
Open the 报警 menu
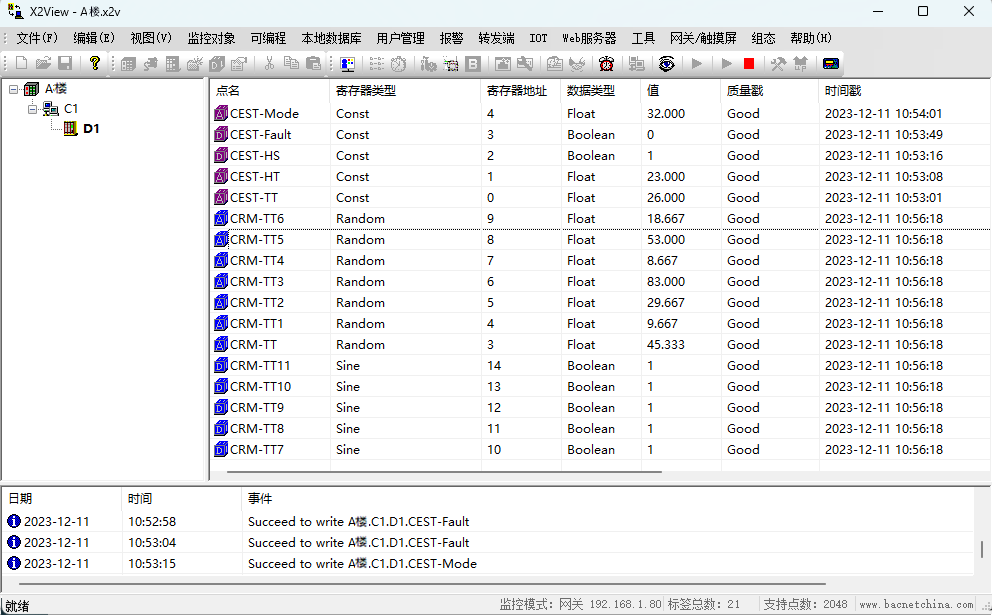(451, 38)
